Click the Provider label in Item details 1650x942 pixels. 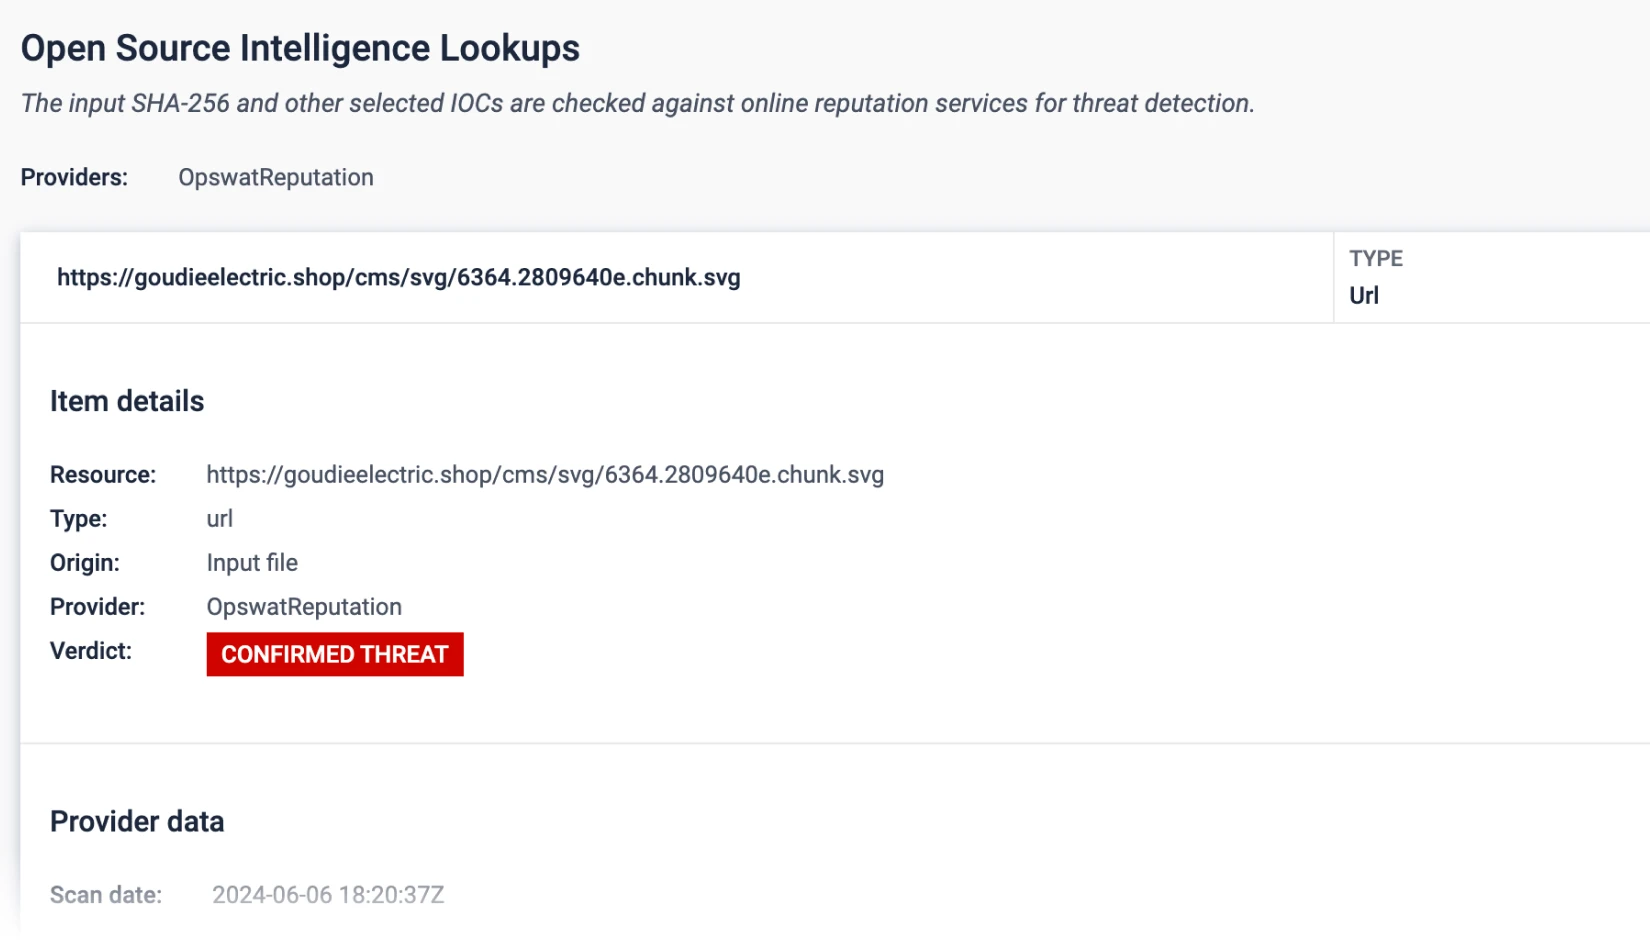coord(97,607)
